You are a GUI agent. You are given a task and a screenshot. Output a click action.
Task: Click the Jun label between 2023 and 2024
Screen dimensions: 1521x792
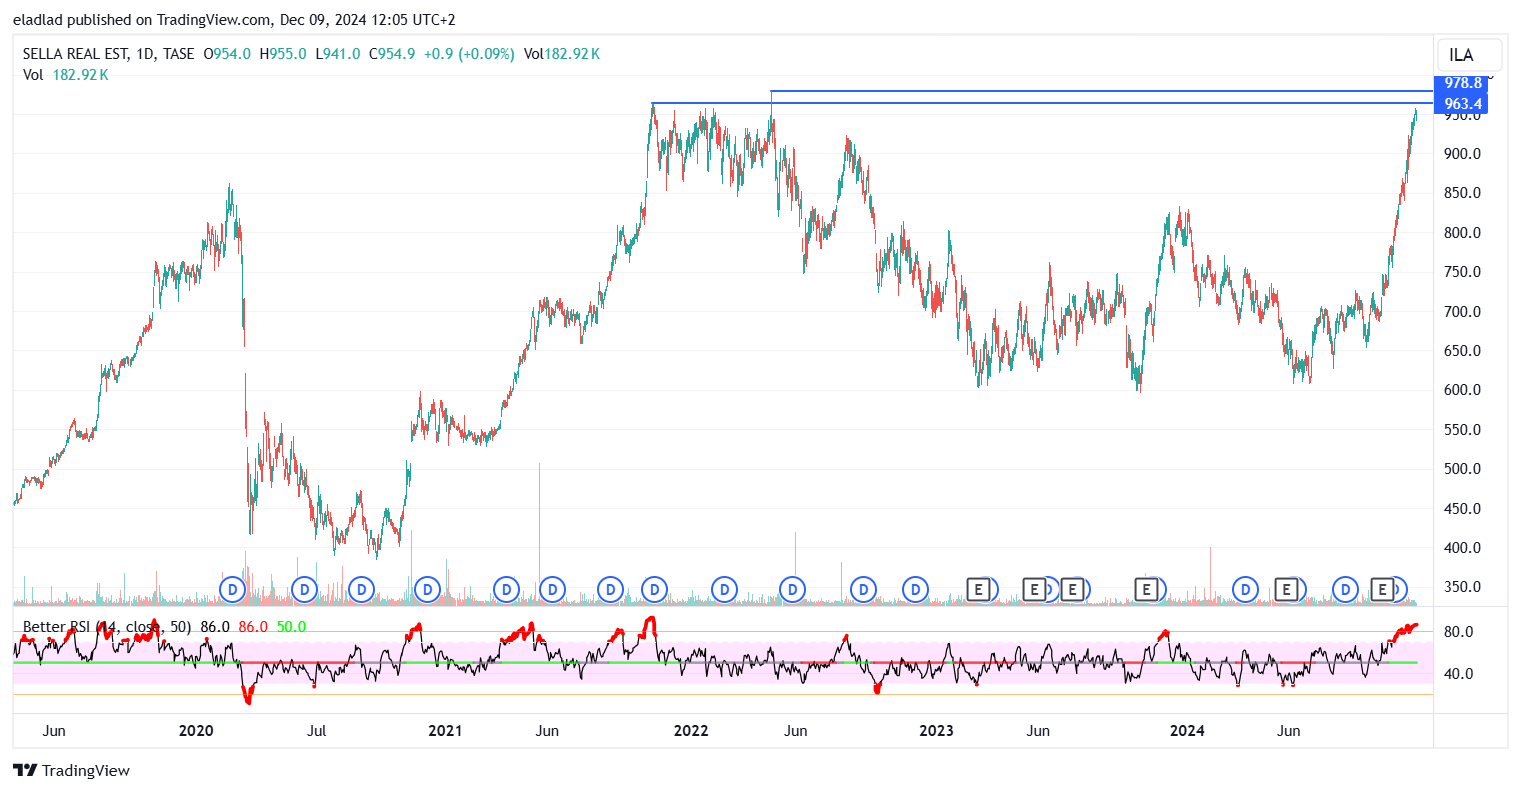(x=1038, y=731)
